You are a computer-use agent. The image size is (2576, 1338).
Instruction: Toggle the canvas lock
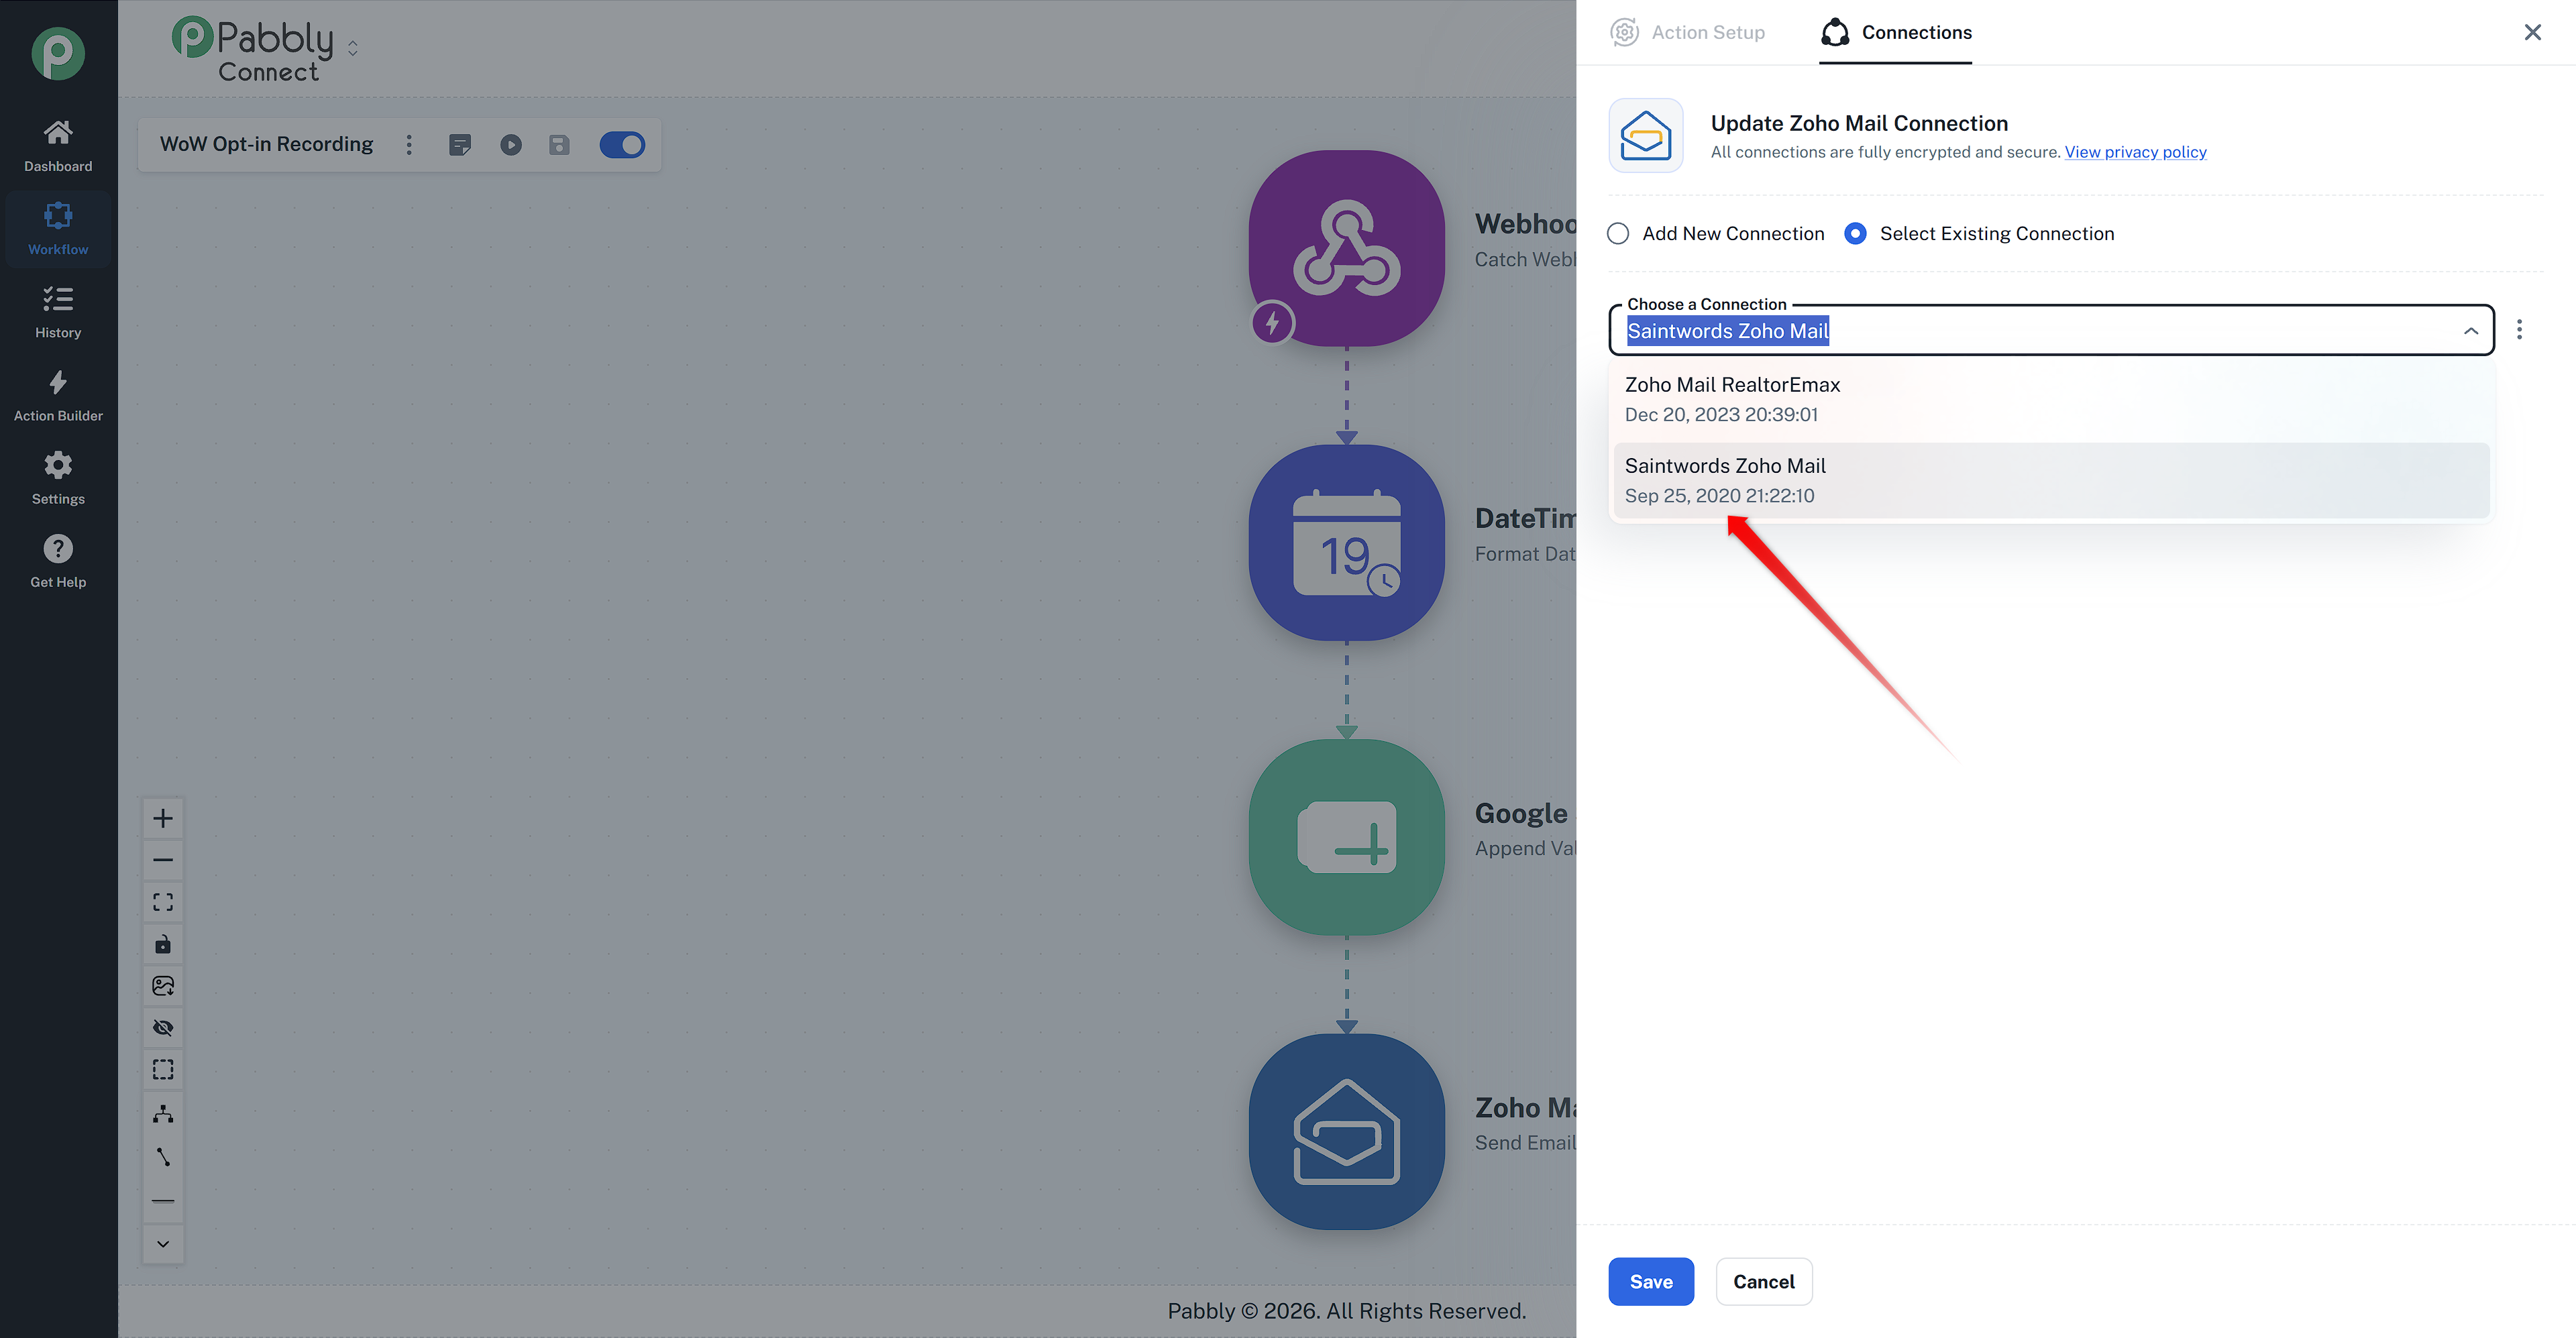tap(163, 944)
